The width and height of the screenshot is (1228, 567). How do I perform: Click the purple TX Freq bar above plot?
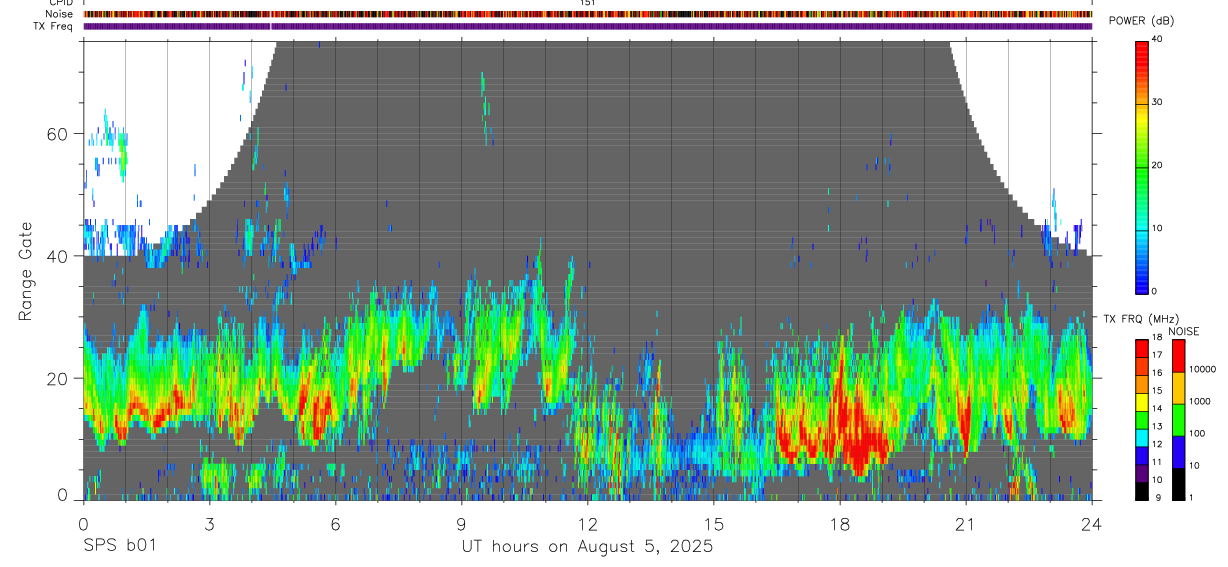[588, 26]
